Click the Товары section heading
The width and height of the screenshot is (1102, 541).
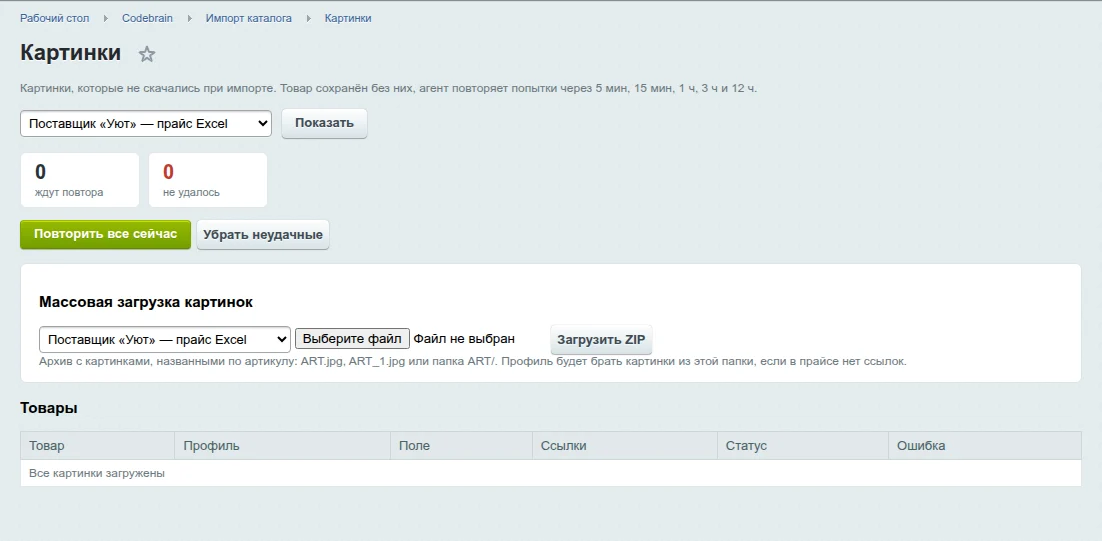tap(49, 408)
